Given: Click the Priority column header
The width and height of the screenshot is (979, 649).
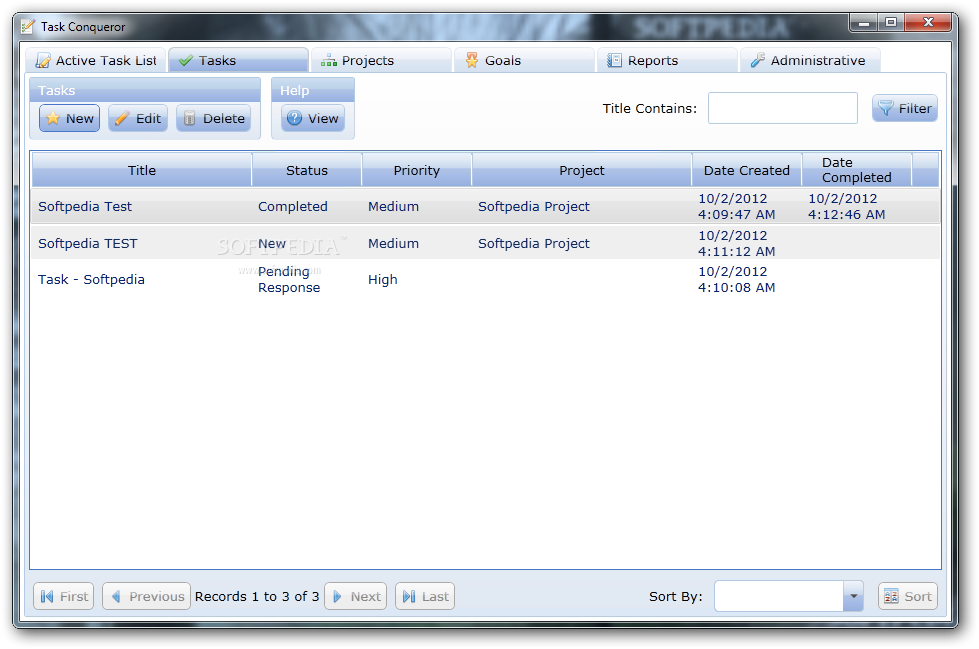Looking at the screenshot, I should 416,170.
